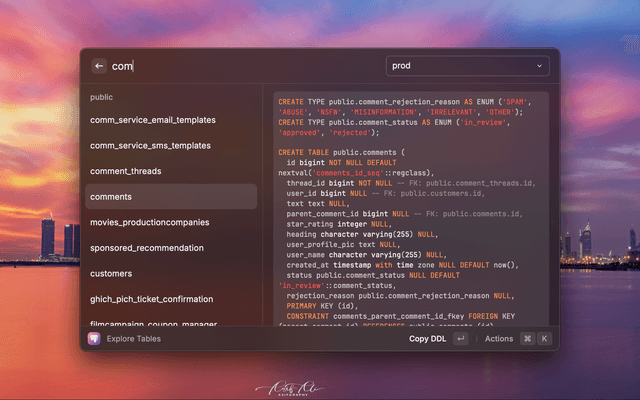Select the comm_service_email_templates table

[x=152, y=120]
